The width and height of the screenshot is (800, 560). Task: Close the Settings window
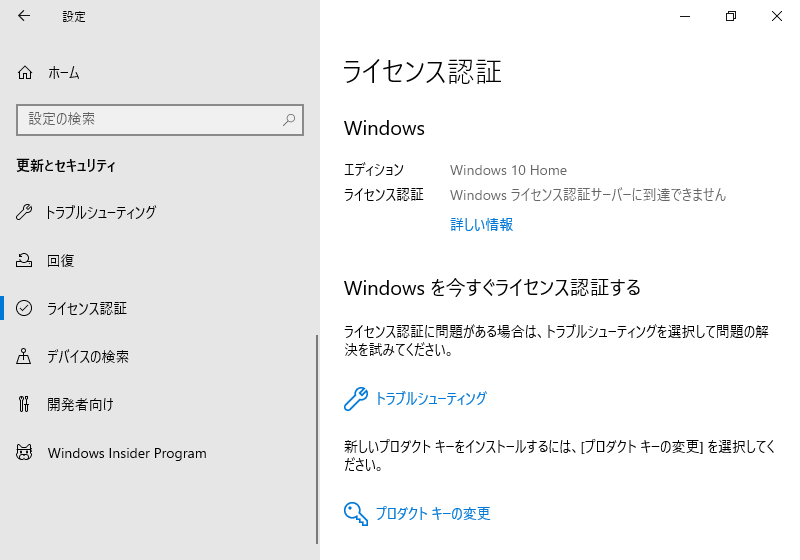[x=777, y=16]
